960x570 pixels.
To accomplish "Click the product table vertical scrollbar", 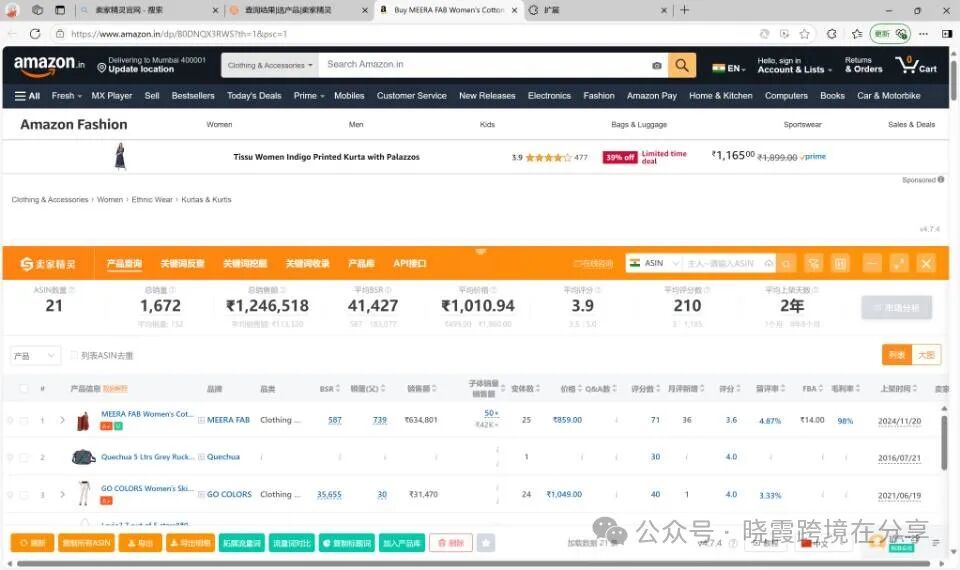I will [945, 441].
